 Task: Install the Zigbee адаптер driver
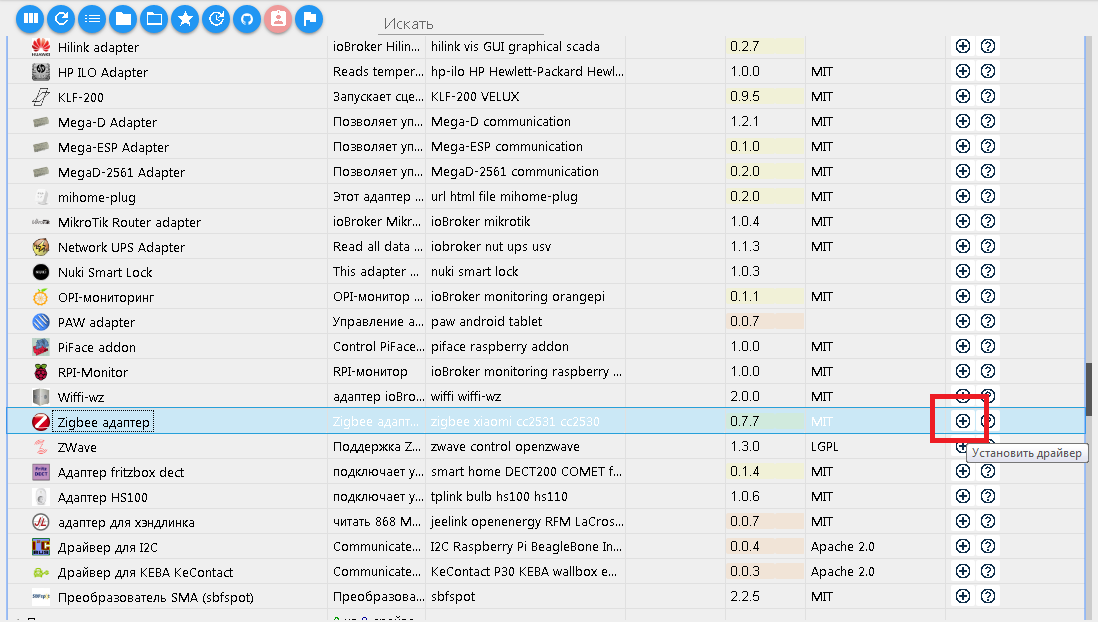click(963, 421)
